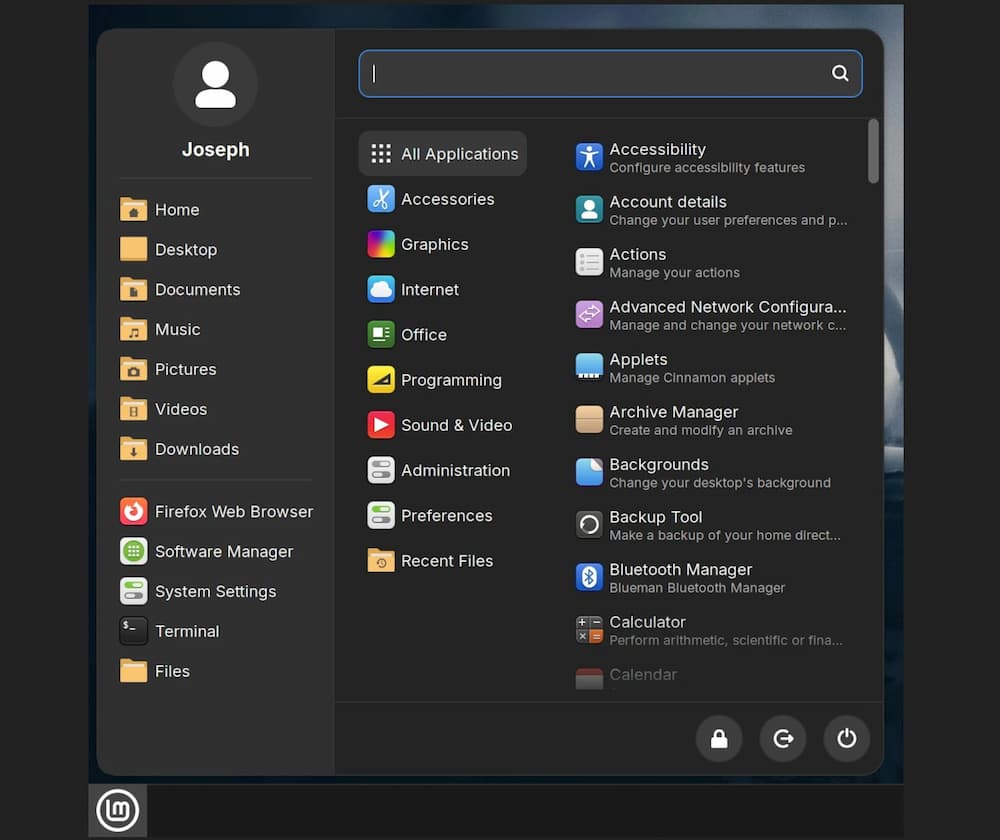The image size is (1000, 840).
Task: Click the applications list scrollbar
Action: click(873, 151)
